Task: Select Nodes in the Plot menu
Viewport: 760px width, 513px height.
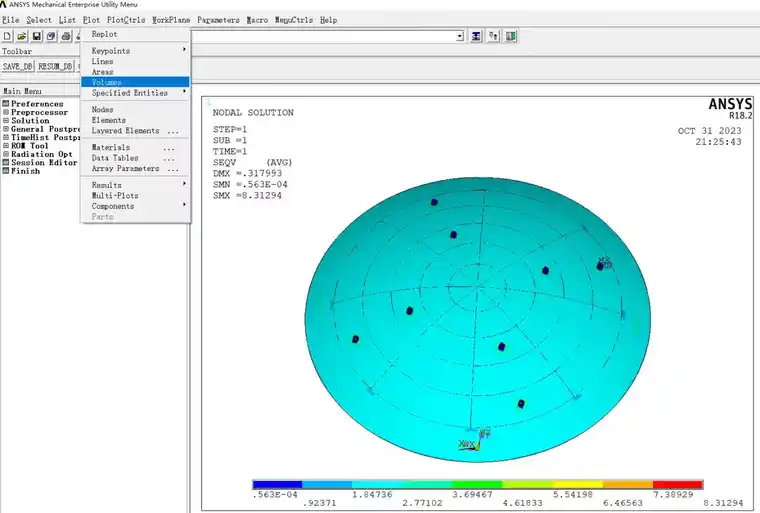Action: (135, 110)
